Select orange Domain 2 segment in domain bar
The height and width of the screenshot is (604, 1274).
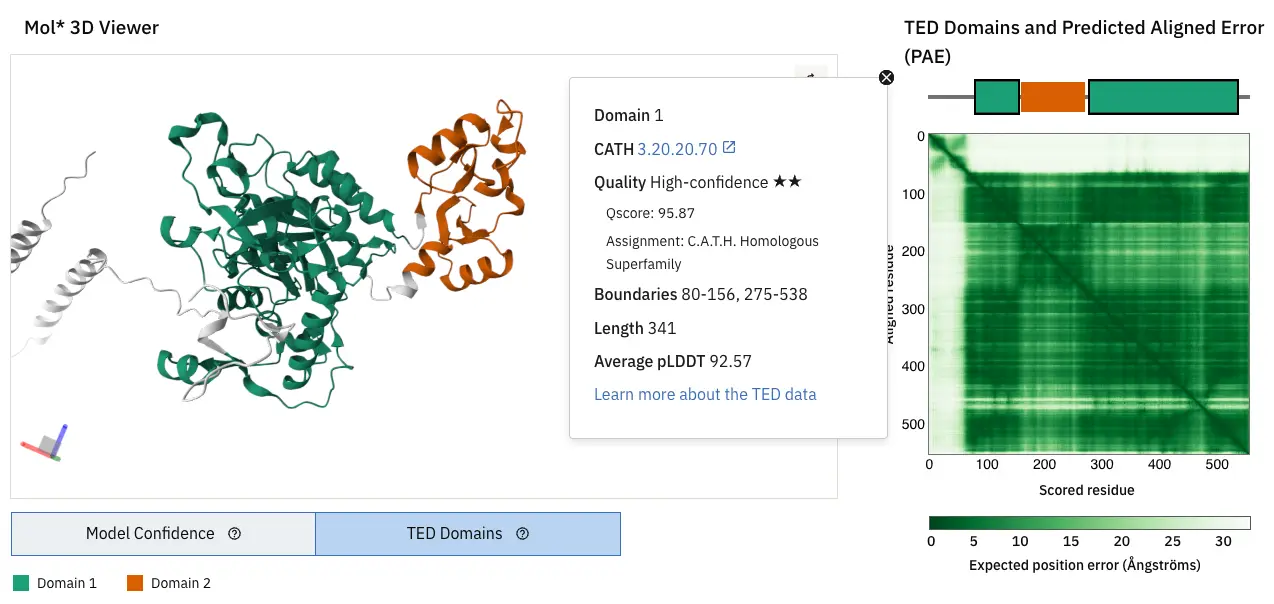click(1053, 97)
